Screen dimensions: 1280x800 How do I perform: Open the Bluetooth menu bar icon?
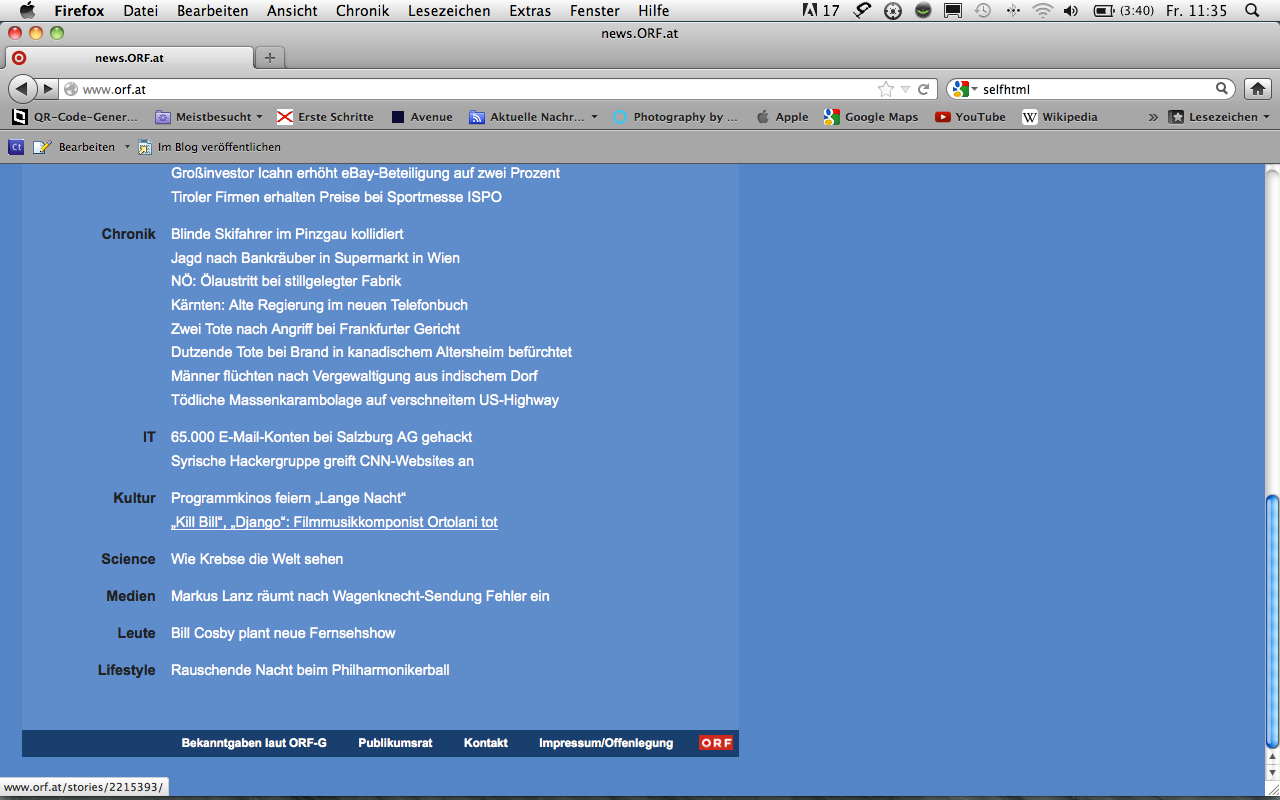click(1013, 11)
